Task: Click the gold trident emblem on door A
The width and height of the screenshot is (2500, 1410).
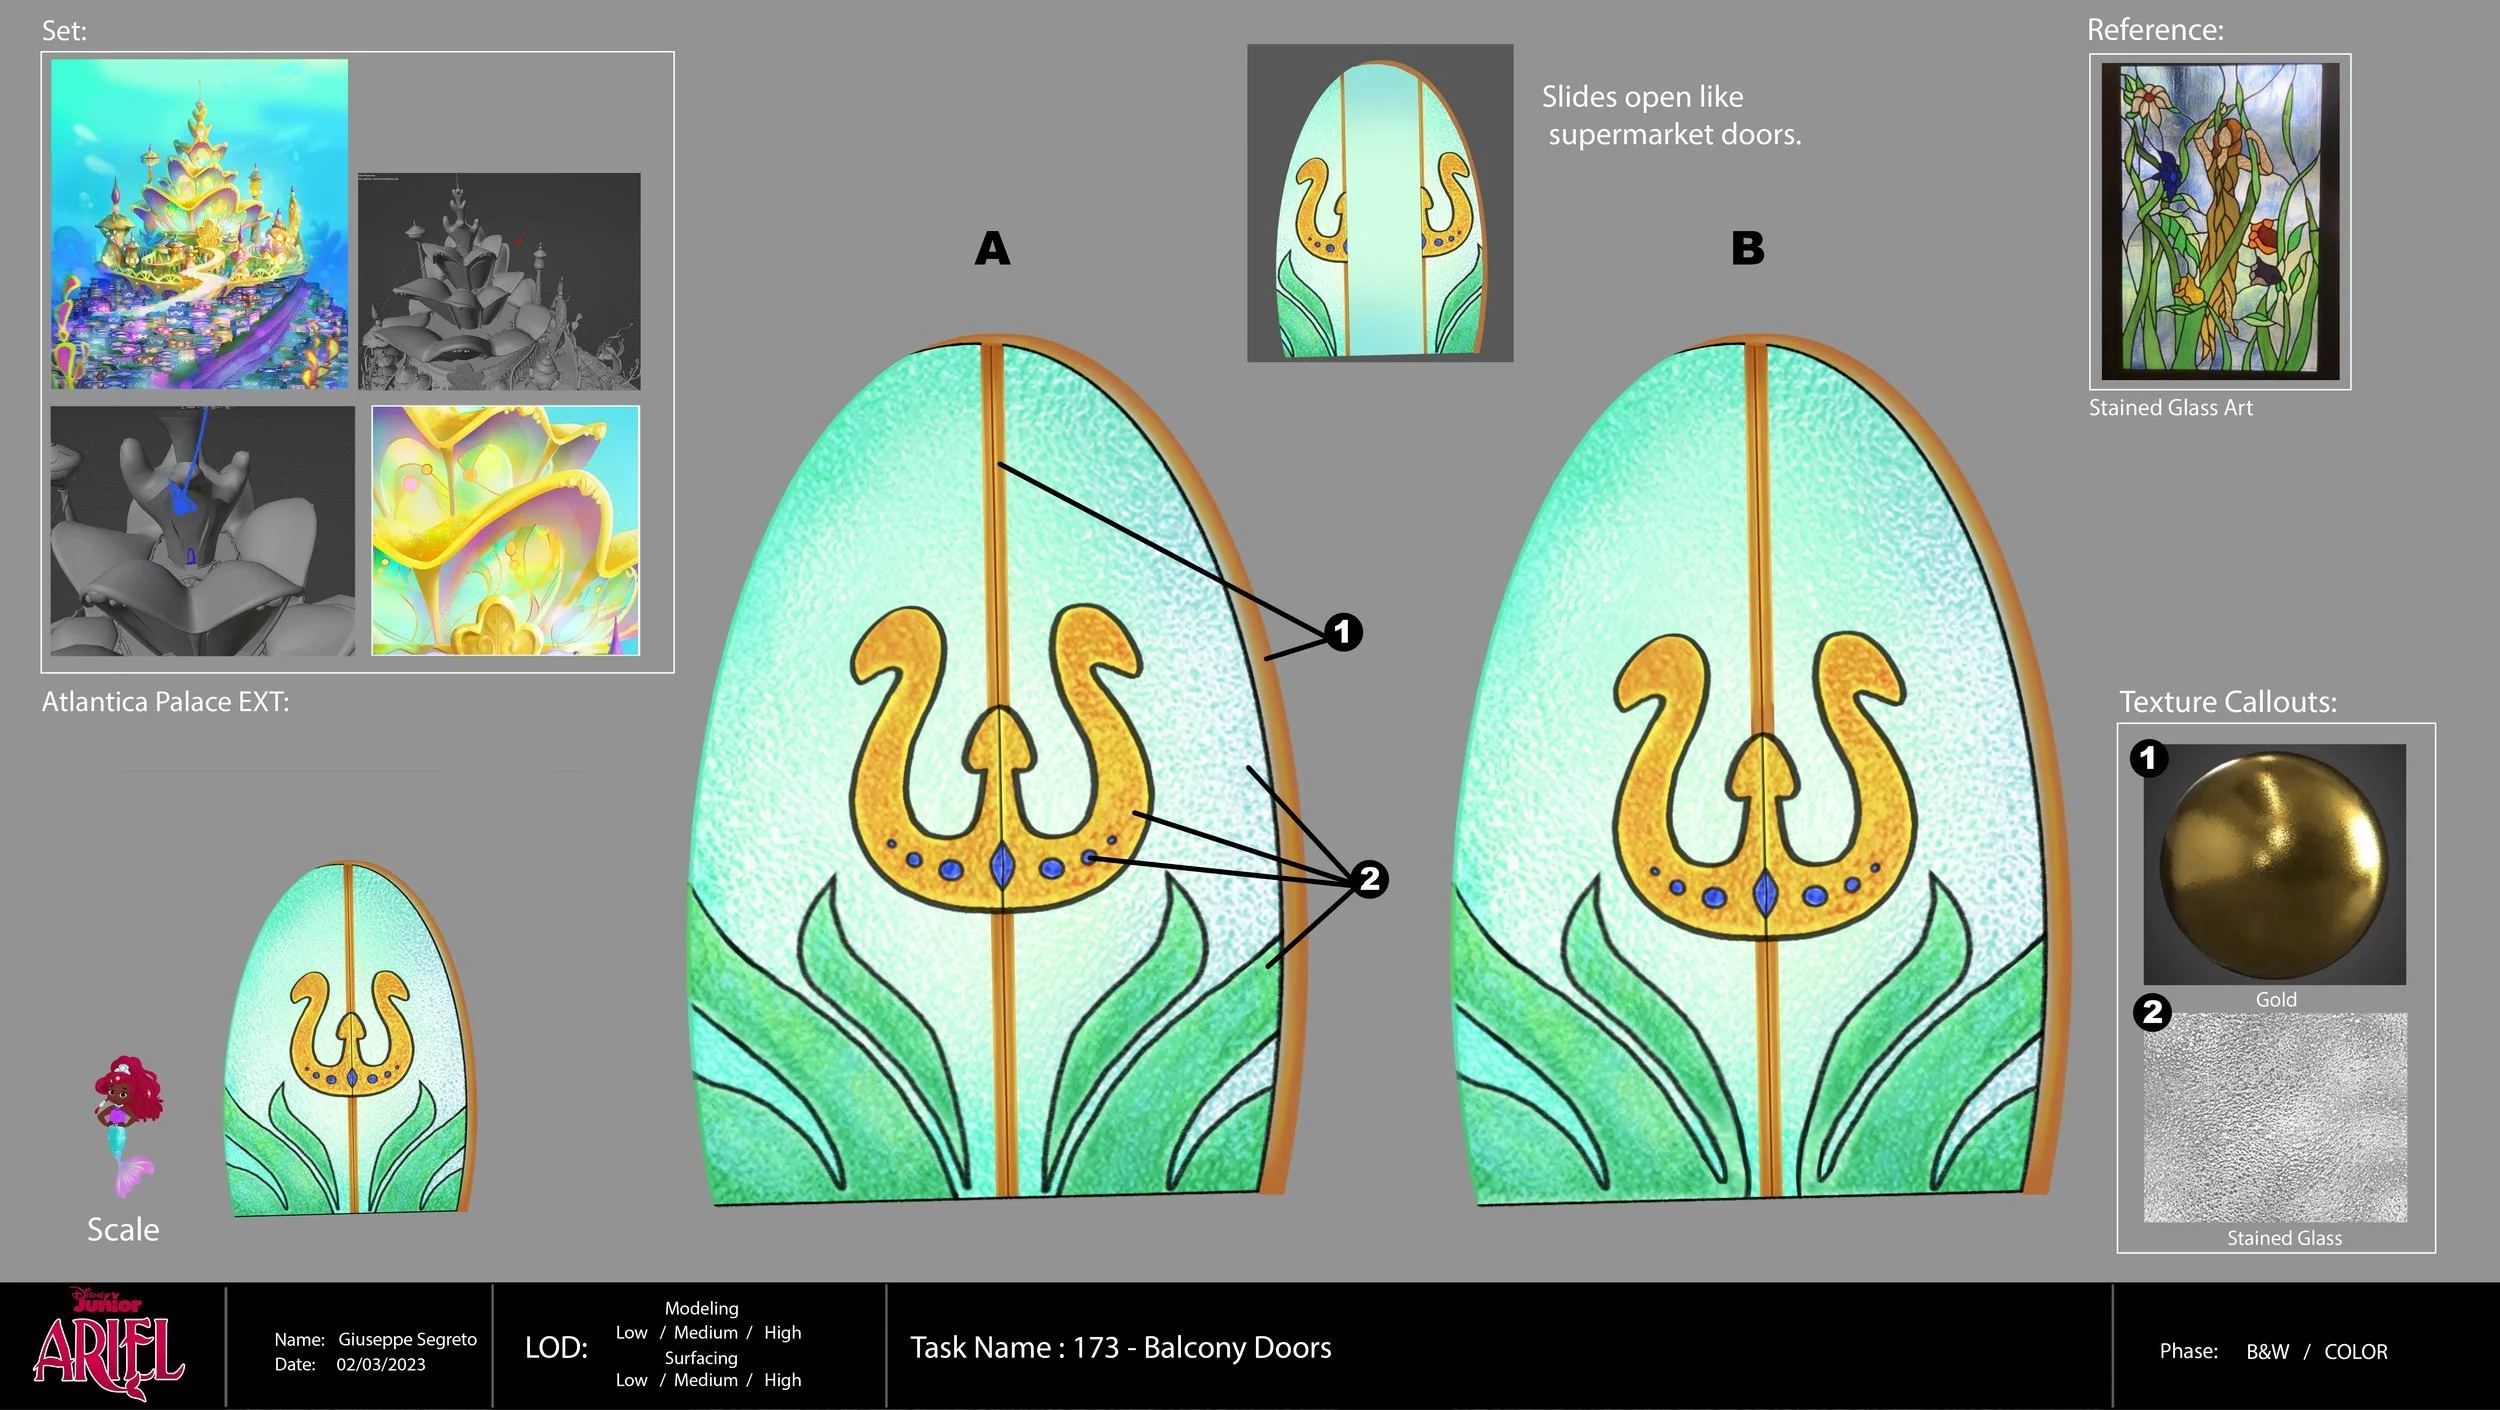Action: click(x=1001, y=759)
